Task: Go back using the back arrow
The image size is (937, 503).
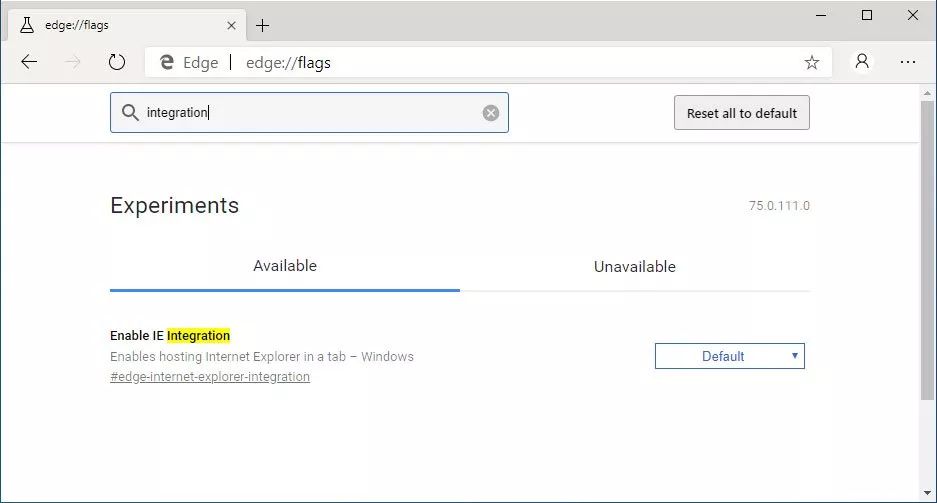Action: point(29,62)
